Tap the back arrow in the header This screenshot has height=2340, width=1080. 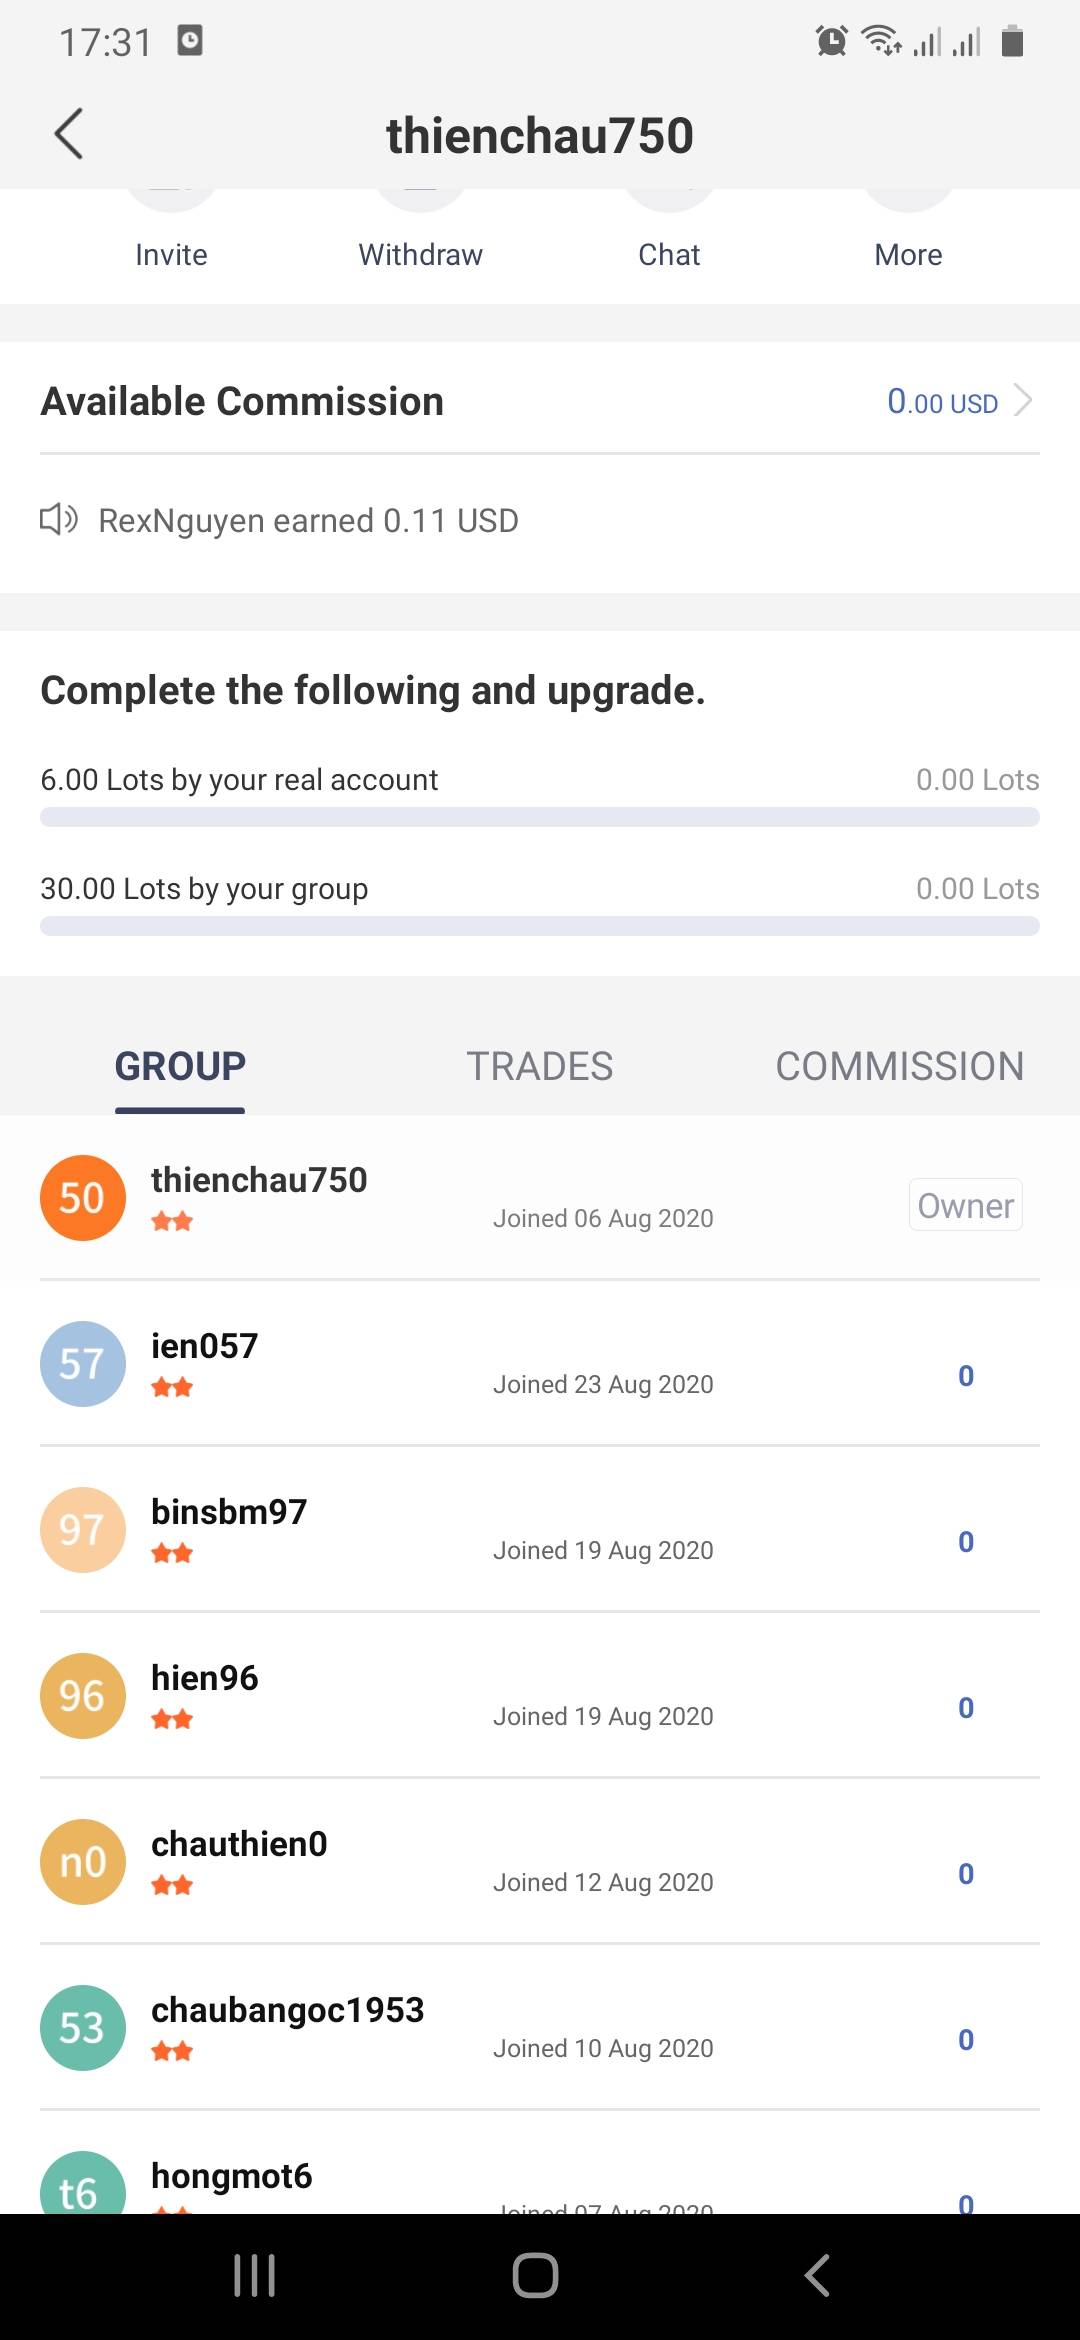(x=68, y=134)
